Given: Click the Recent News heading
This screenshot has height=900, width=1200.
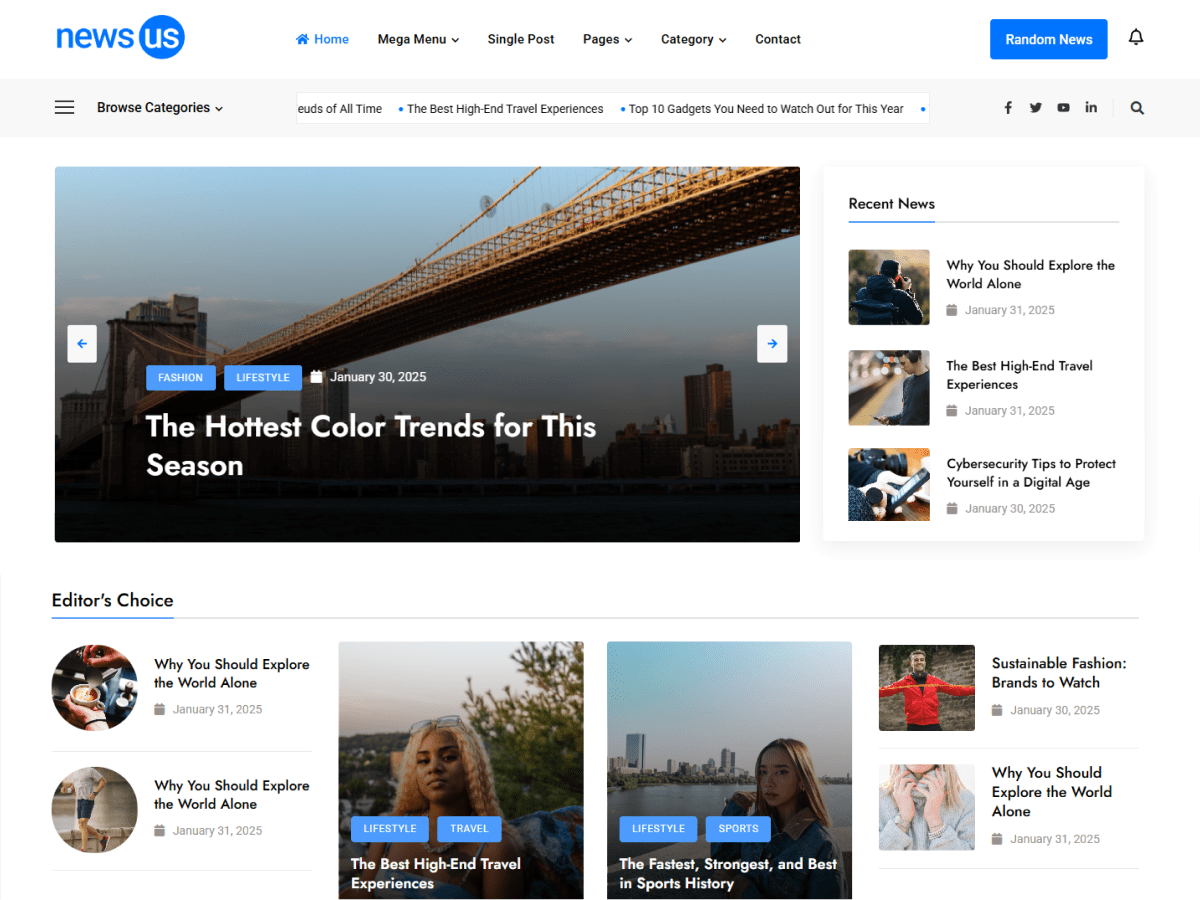Looking at the screenshot, I should point(892,203).
